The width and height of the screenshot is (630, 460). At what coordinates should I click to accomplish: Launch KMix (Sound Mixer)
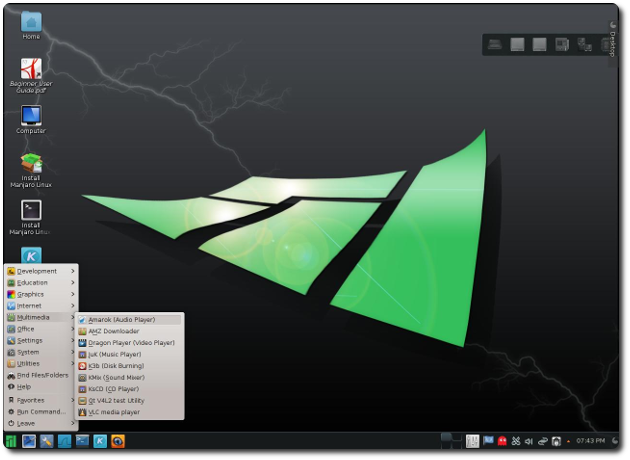tap(129, 378)
